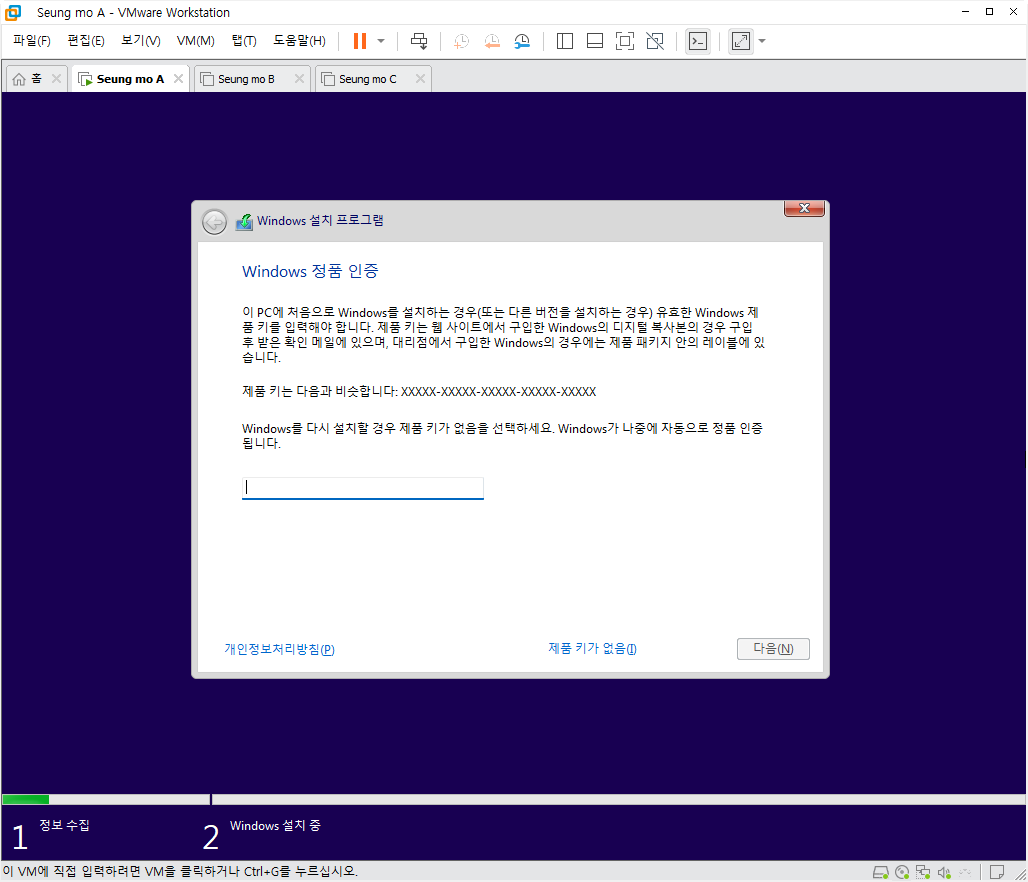Expand the power options dropdown arrow
Viewport: 1028px width, 882px height.
click(x=381, y=41)
